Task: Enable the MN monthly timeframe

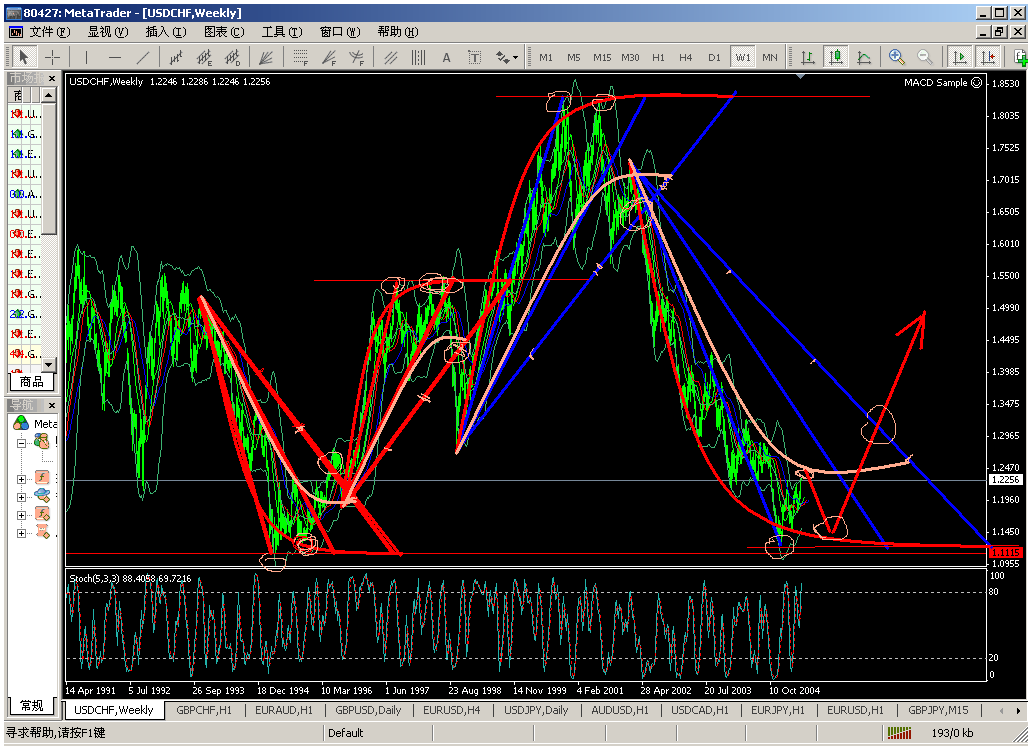Action: [771, 57]
